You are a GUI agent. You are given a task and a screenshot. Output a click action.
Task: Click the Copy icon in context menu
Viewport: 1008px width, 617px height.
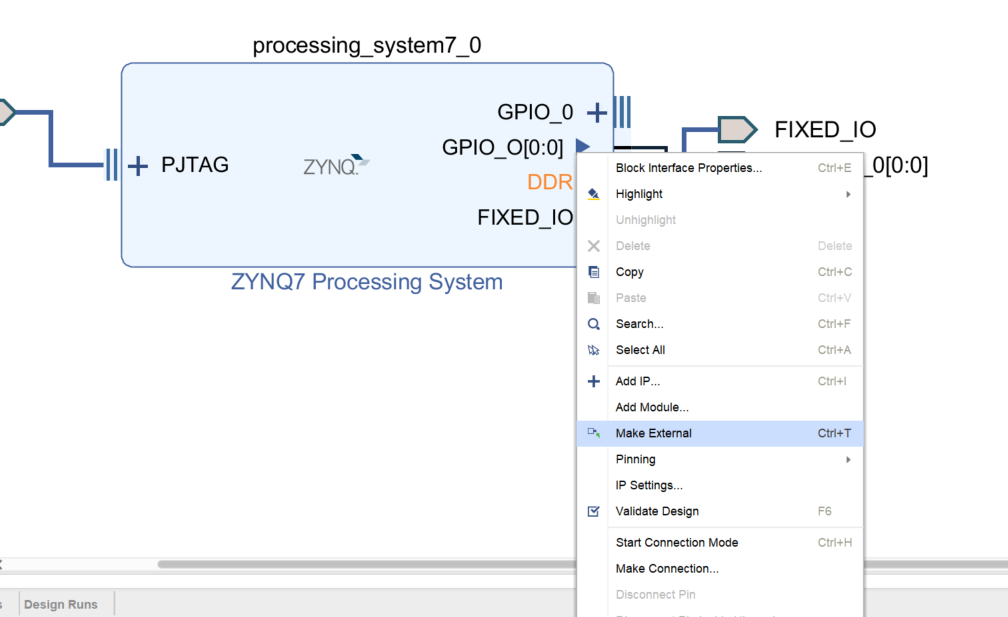point(594,272)
